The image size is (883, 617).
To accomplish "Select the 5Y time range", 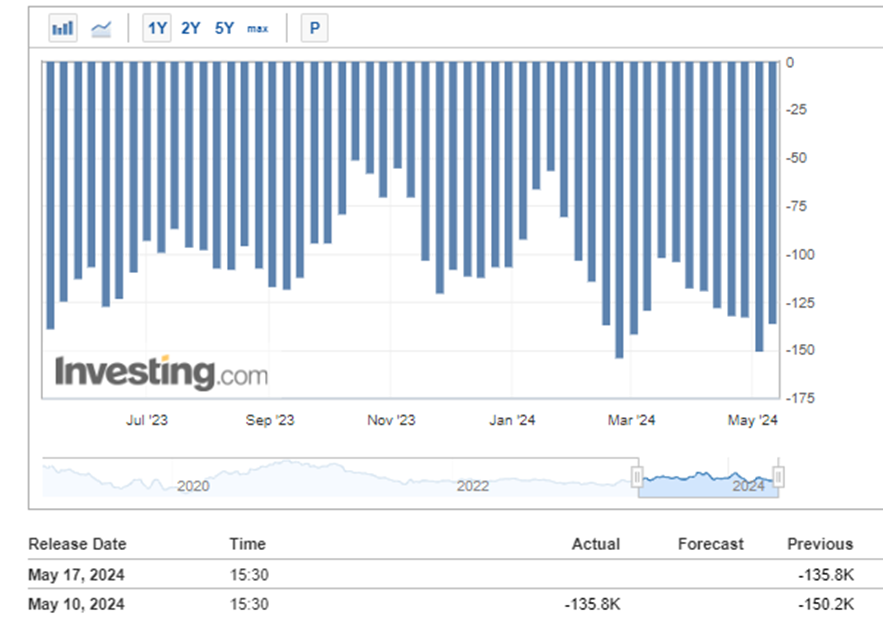I will coord(224,28).
